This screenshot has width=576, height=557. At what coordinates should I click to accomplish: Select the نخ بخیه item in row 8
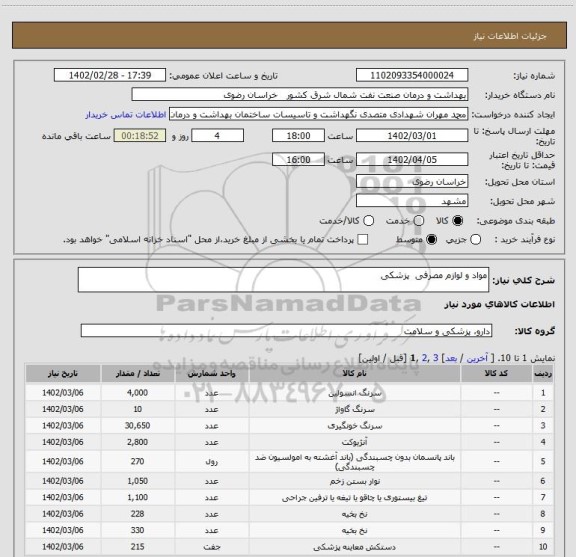click(x=354, y=514)
